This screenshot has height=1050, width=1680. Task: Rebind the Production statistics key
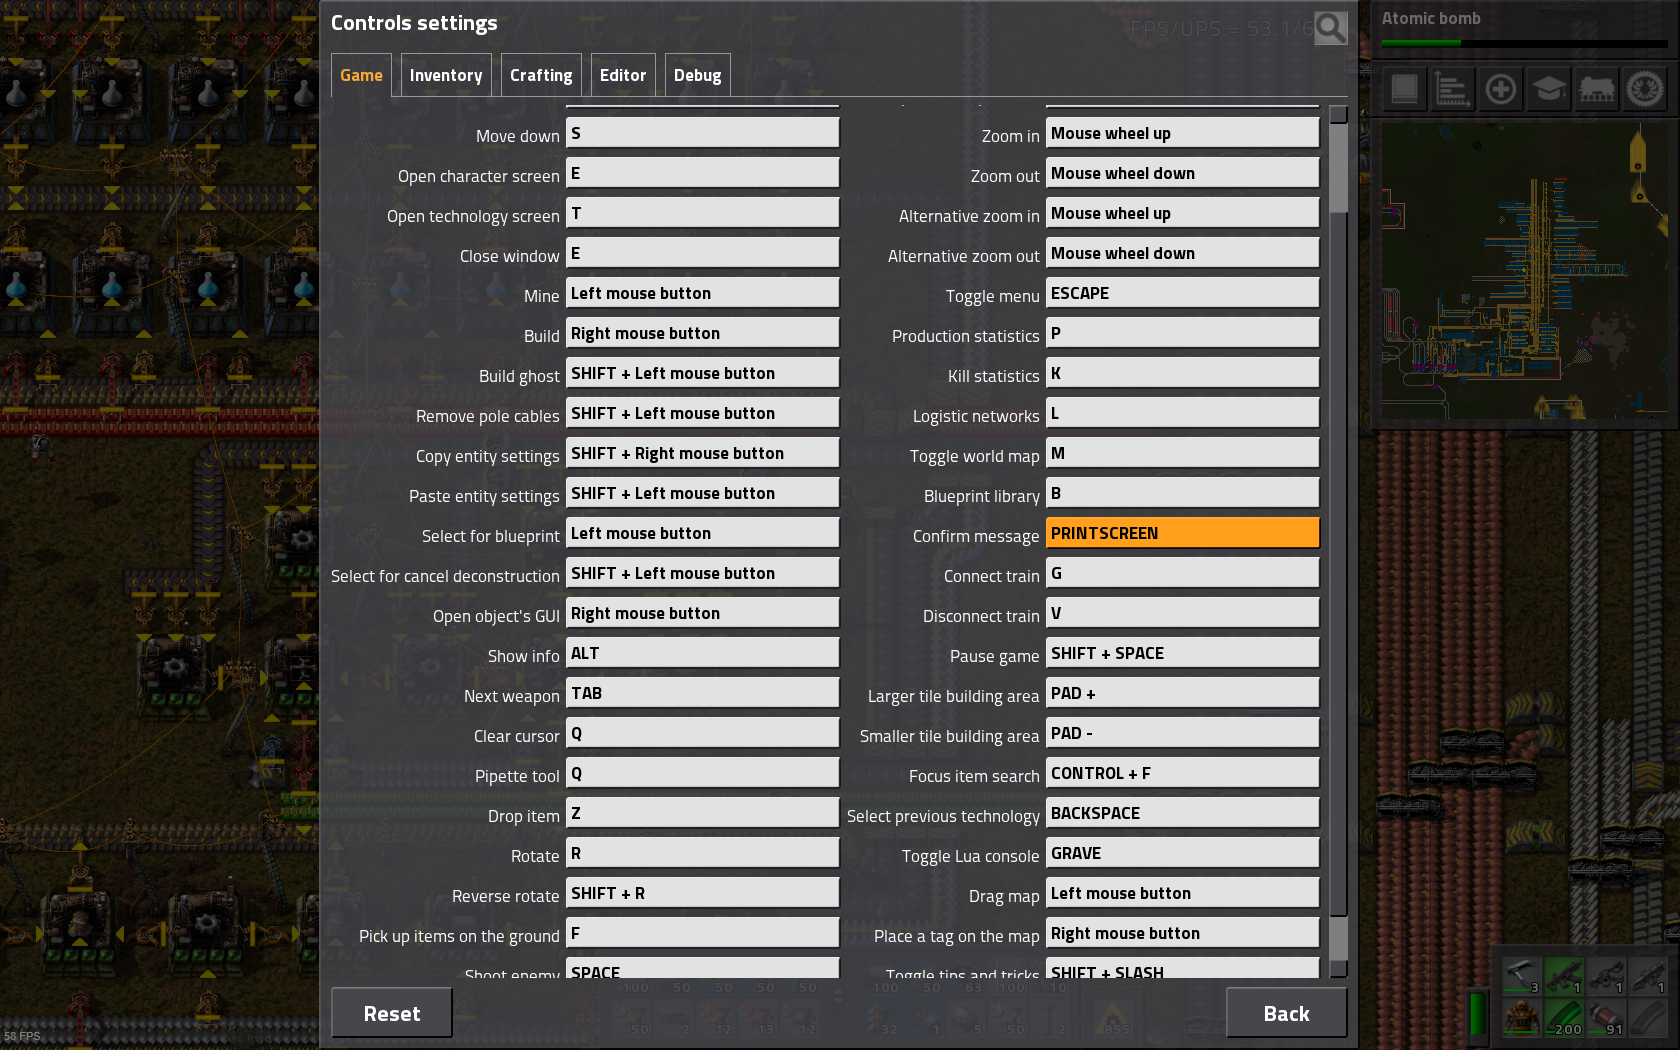pyautogui.click(x=1182, y=333)
